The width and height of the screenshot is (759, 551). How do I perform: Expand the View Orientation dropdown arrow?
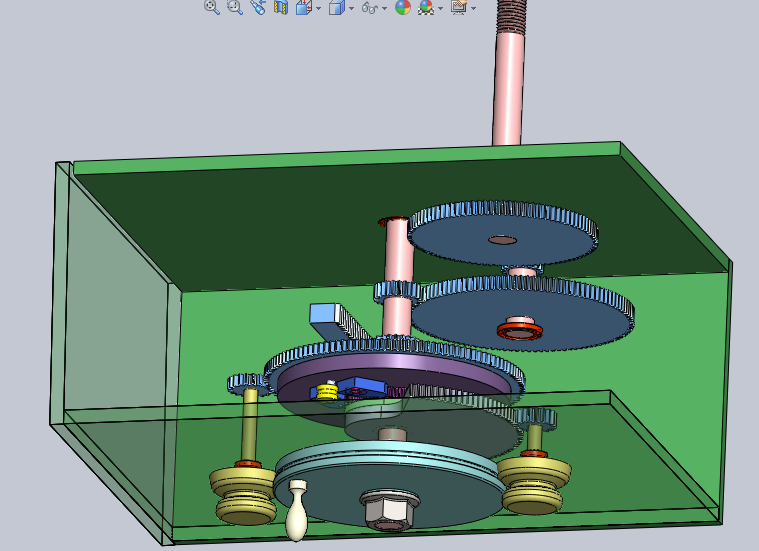319,8
